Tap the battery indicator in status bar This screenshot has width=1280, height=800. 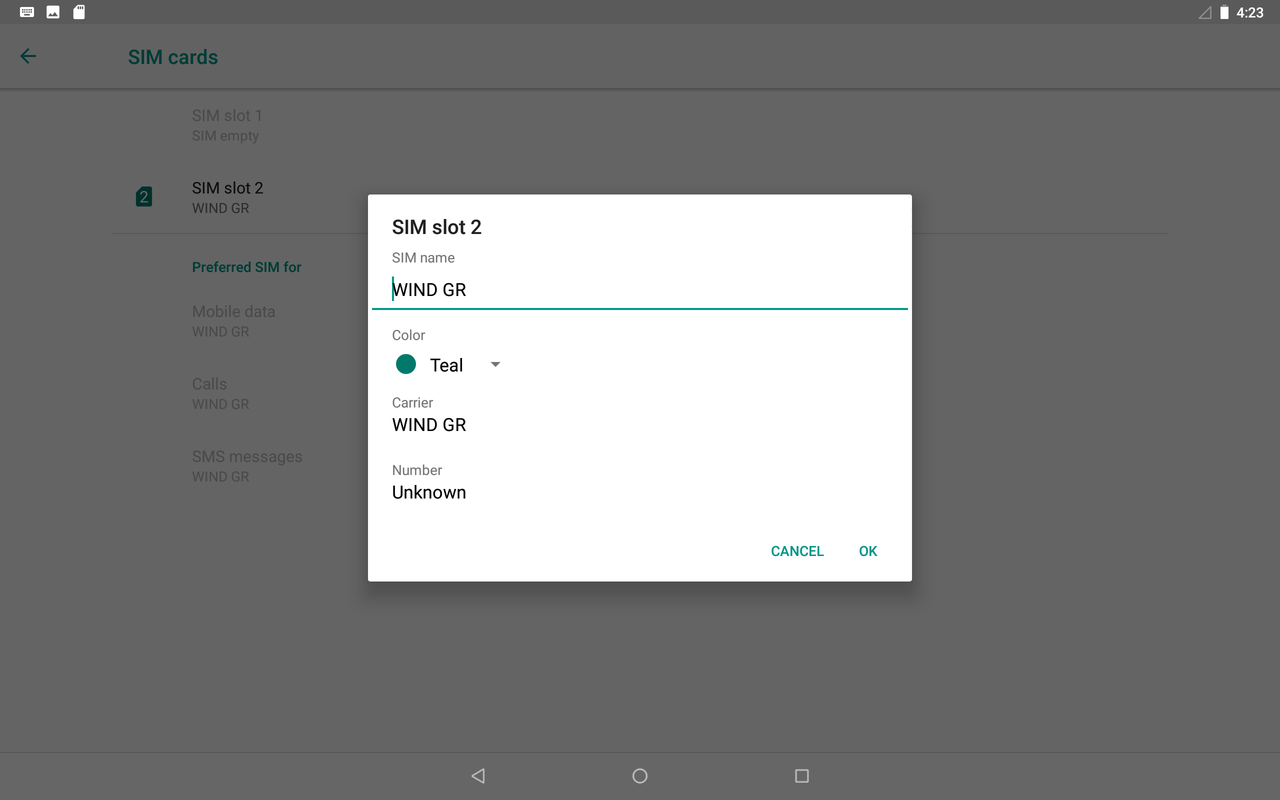[x=1224, y=12]
